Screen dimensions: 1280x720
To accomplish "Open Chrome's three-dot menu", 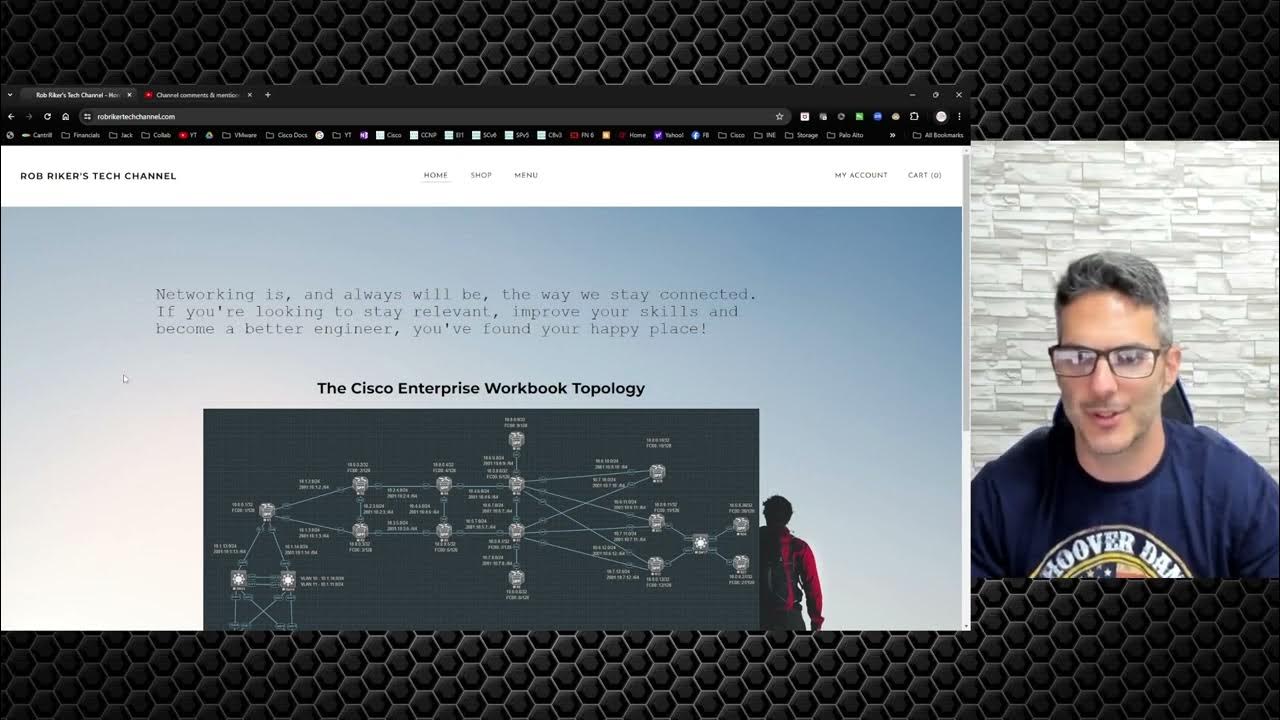I will point(959,116).
